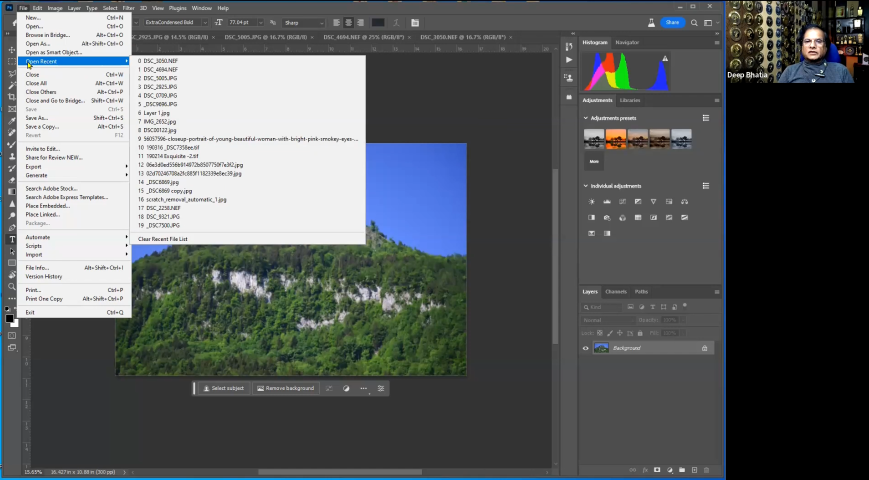This screenshot has height=480, width=869.
Task: Collapse the Adjustments presets section
Action: click(x=586, y=118)
